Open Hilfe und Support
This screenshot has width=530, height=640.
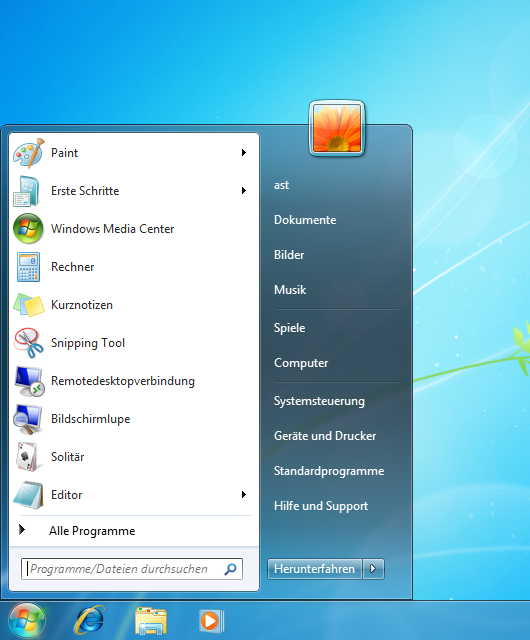click(321, 506)
